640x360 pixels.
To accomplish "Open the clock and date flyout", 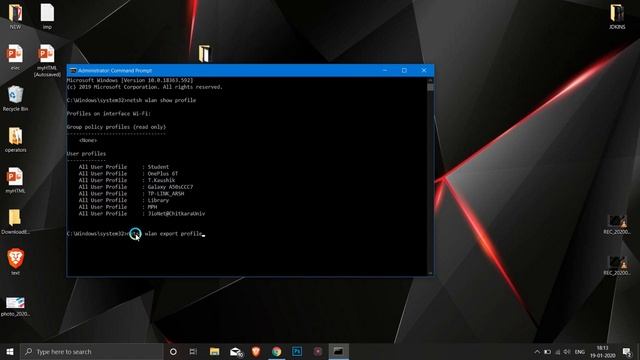I will click(602, 352).
